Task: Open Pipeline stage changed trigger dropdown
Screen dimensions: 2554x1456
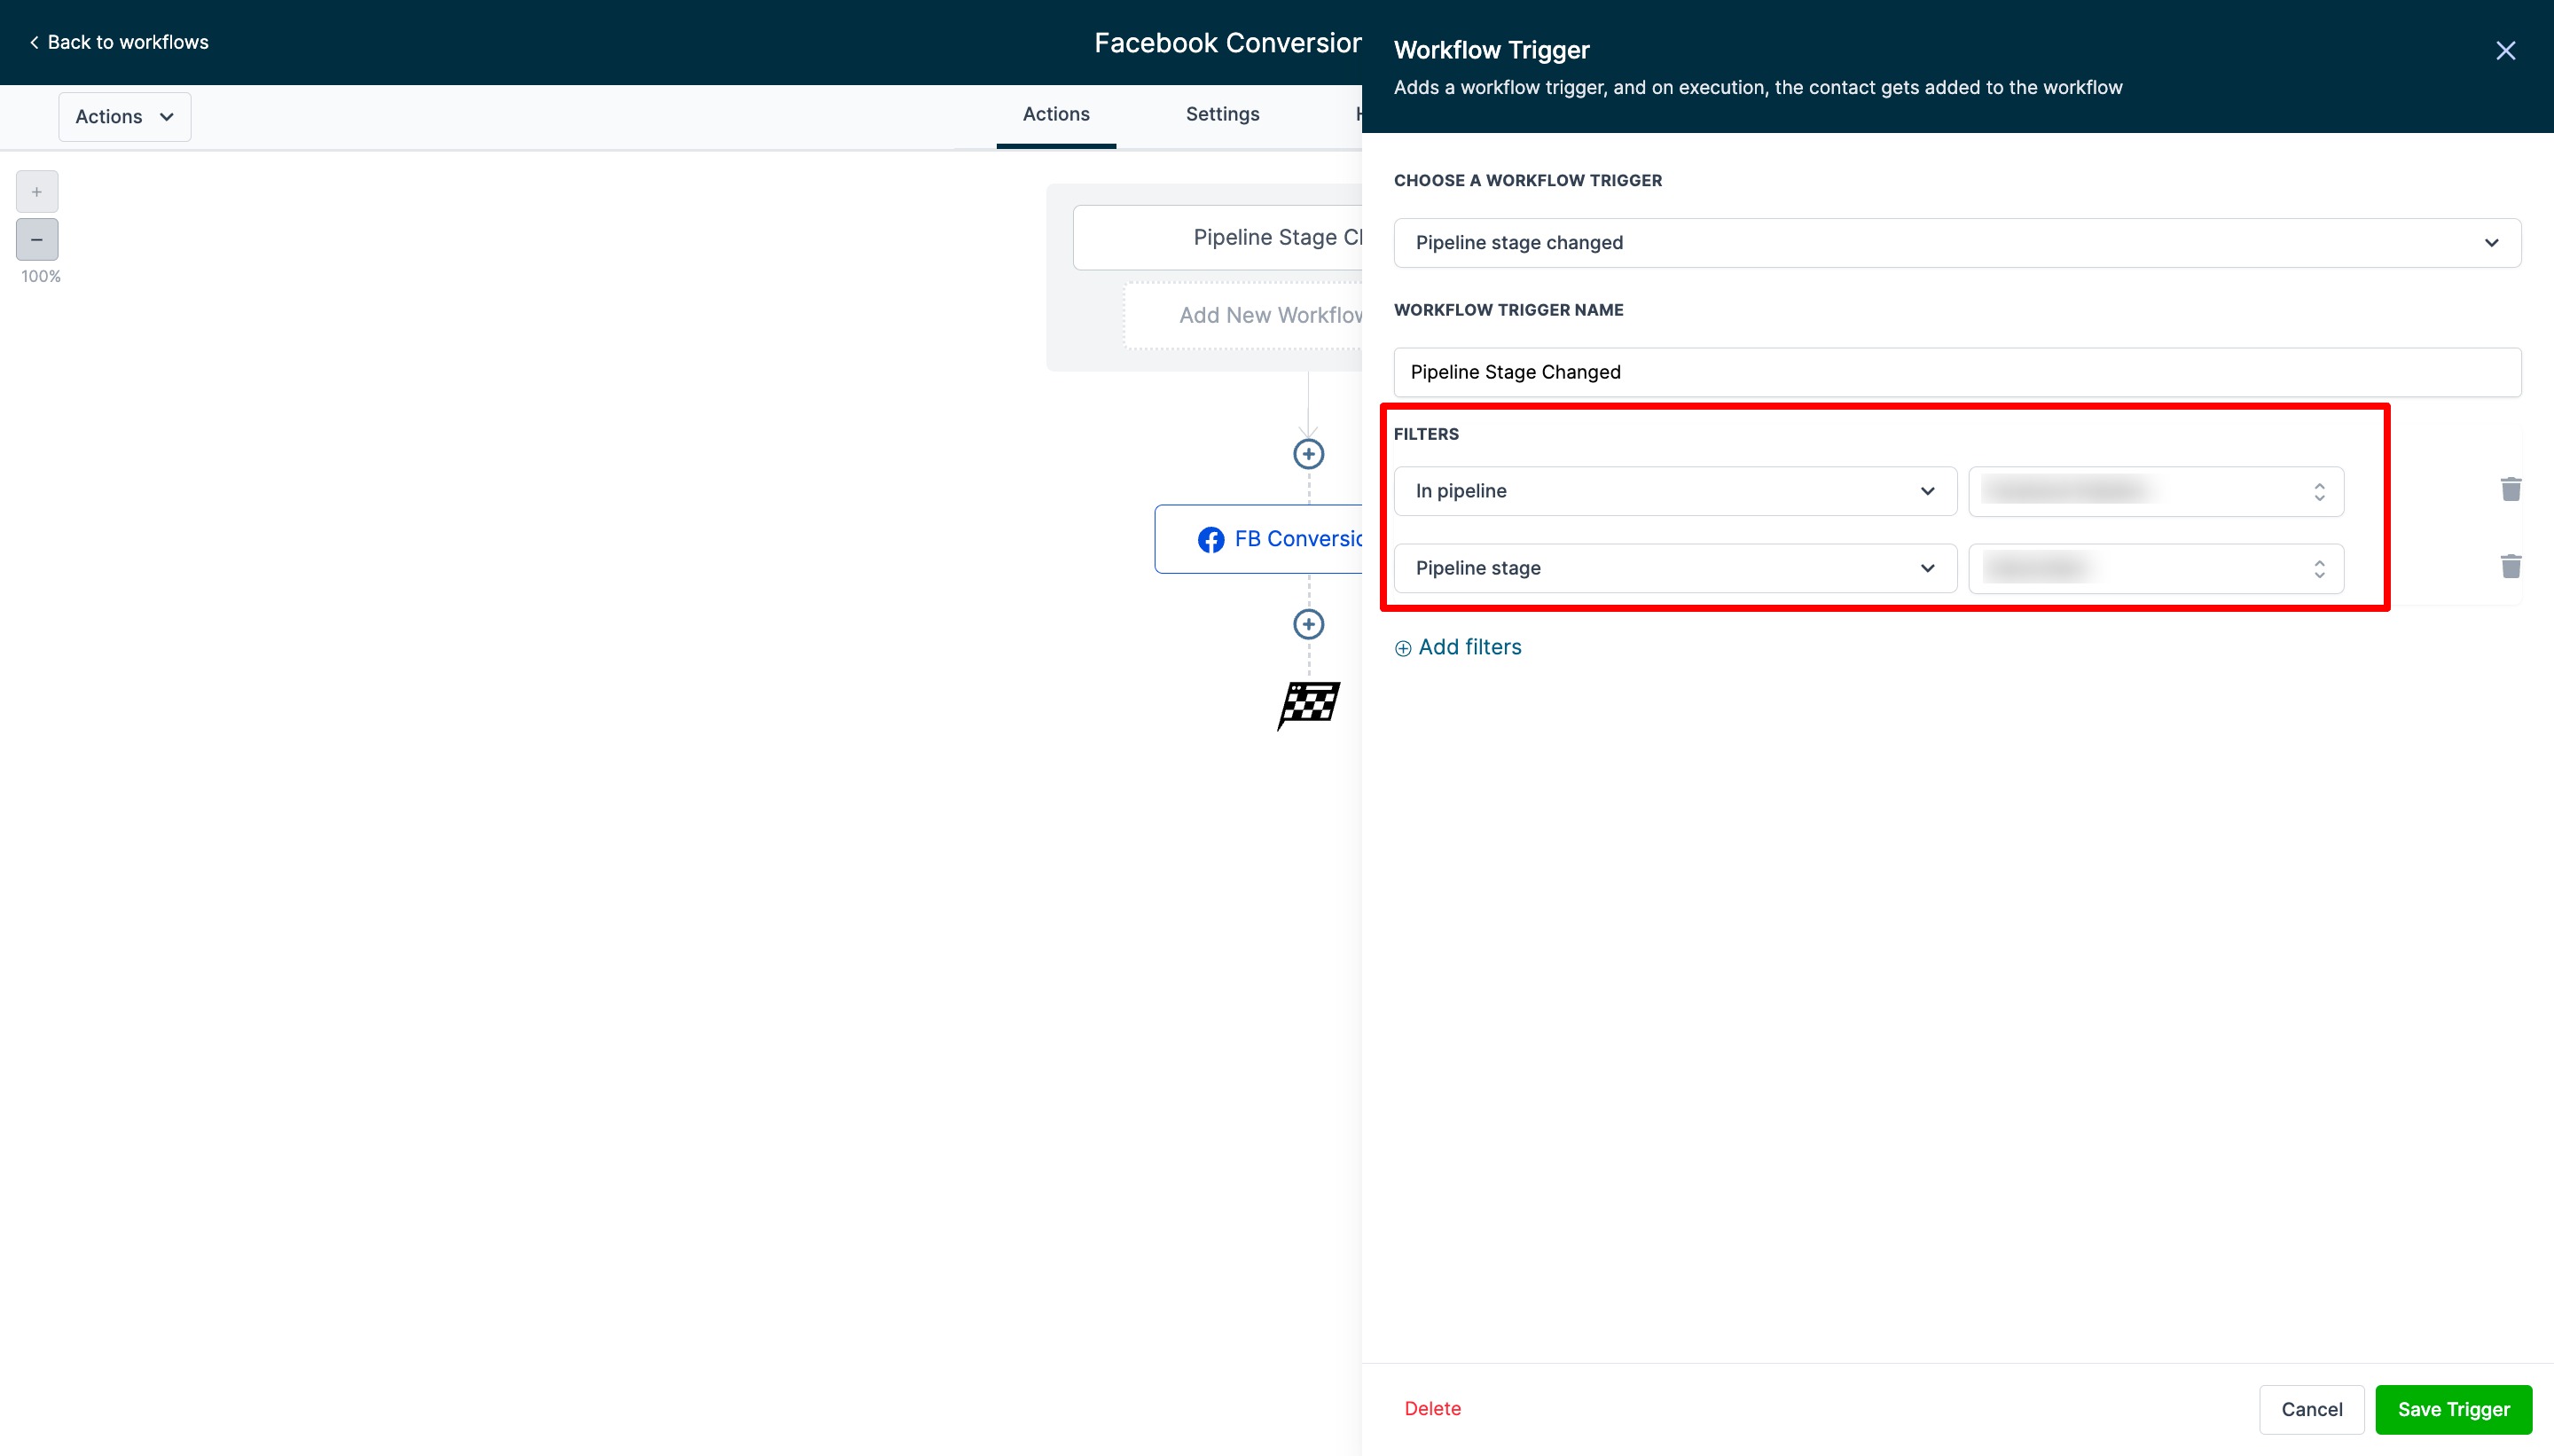Action: tap(1956, 243)
